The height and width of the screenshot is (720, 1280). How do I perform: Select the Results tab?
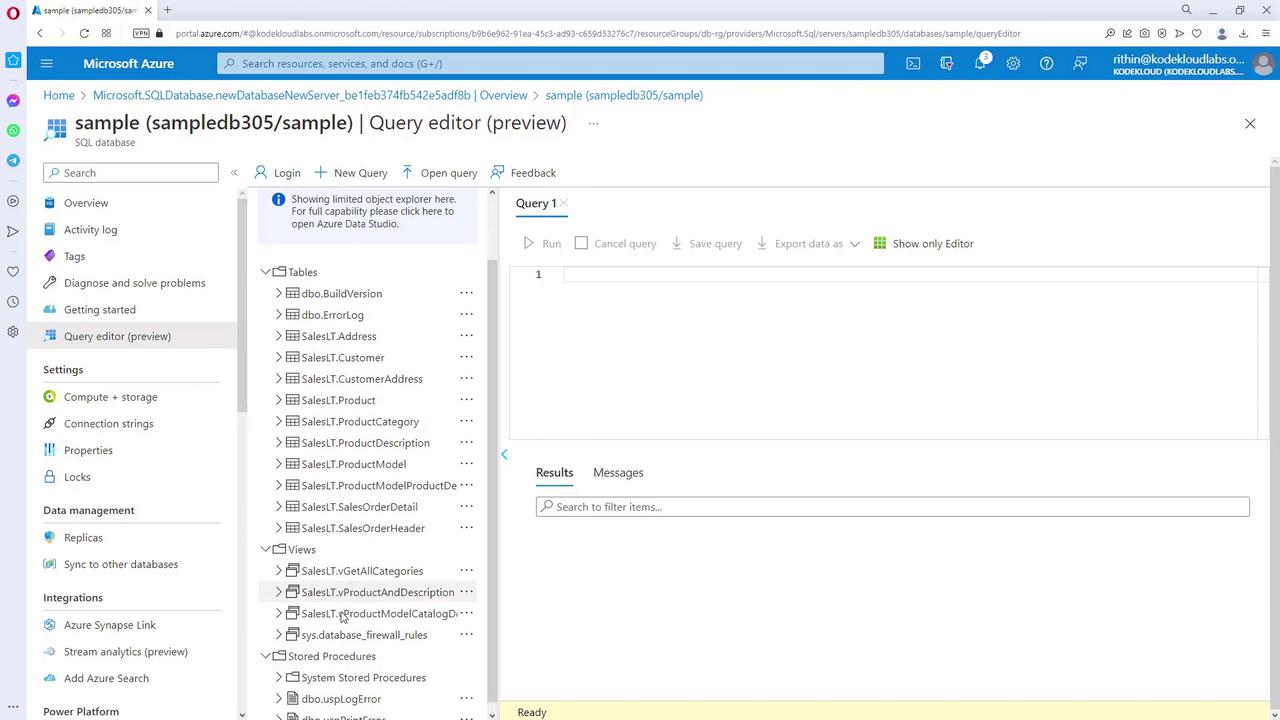554,472
